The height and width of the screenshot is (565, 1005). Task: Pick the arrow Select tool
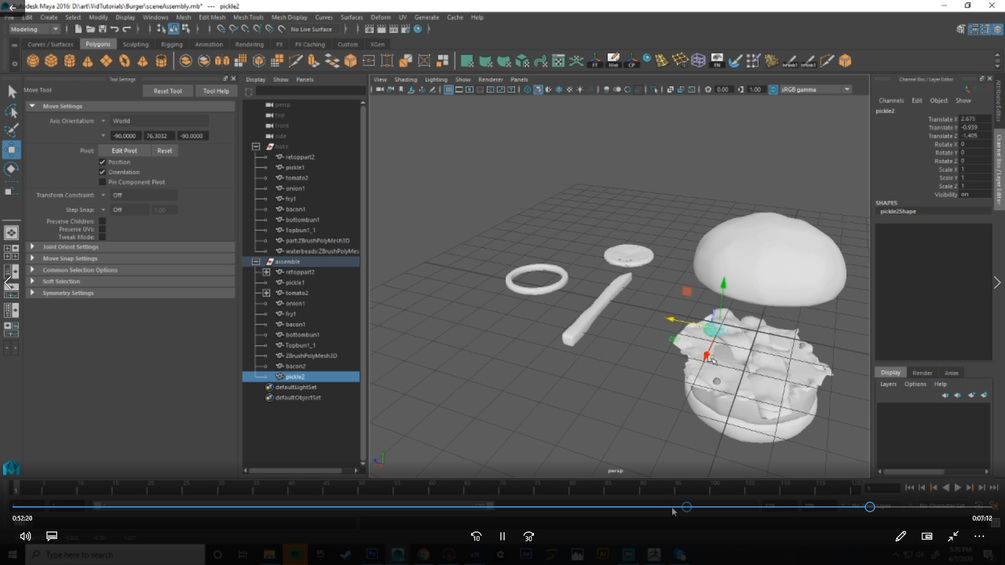tap(11, 92)
